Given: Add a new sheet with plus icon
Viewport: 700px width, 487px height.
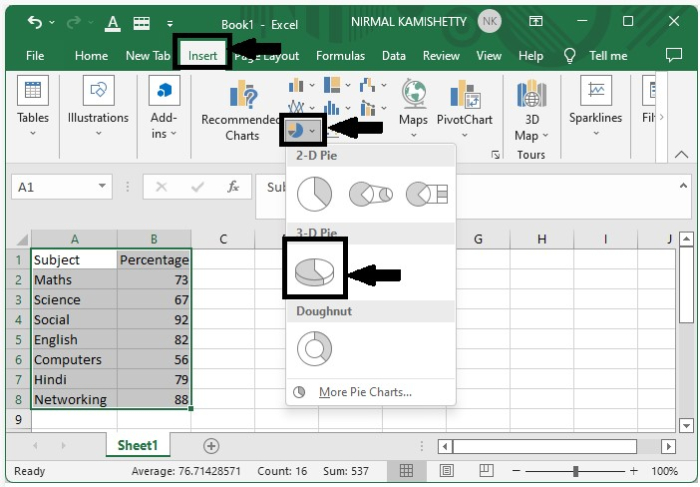Looking at the screenshot, I should click(211, 445).
